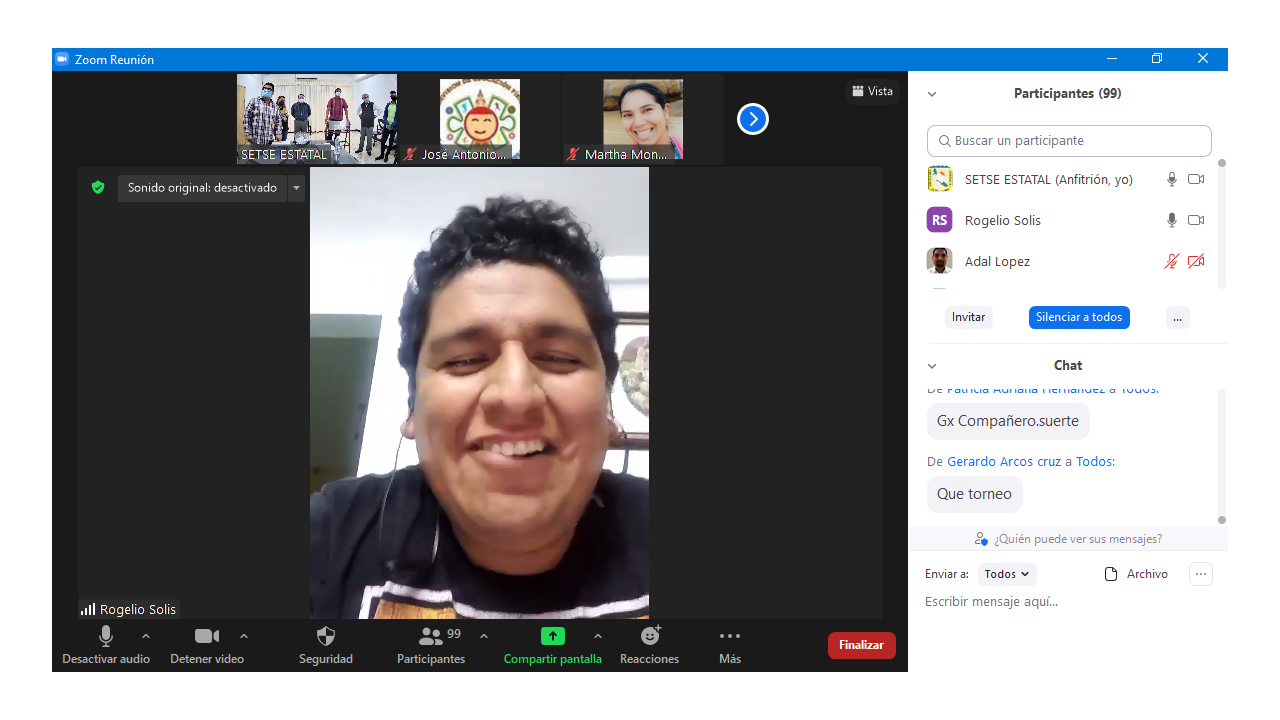The image size is (1280, 720).
Task: Show next video thumbnails with blue arrow
Action: pyautogui.click(x=753, y=119)
